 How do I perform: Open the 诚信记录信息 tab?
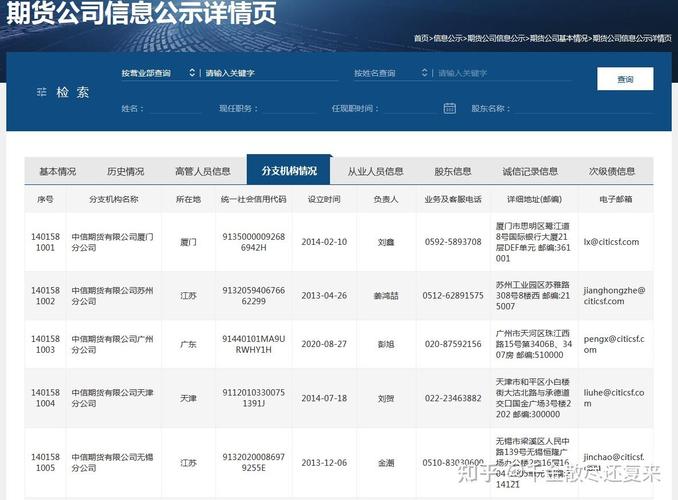[x=530, y=171]
